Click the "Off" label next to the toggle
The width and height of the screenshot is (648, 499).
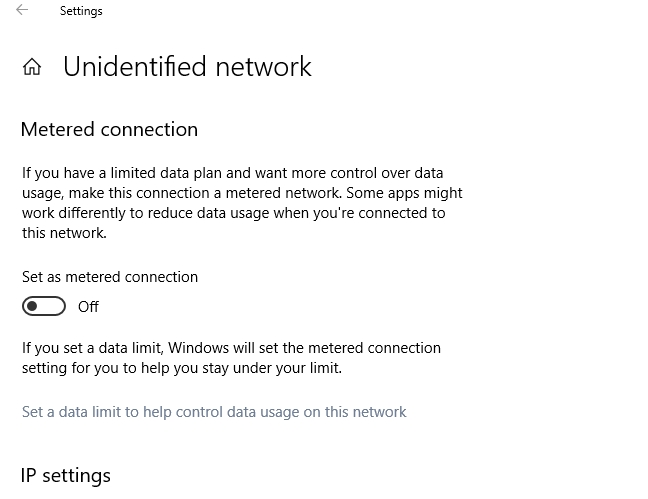88,307
